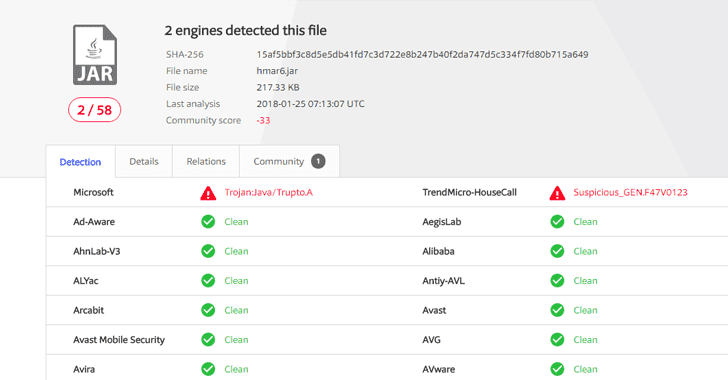Click the green check icon for Antiy-AVL
The height and width of the screenshot is (380, 728).
tap(557, 281)
